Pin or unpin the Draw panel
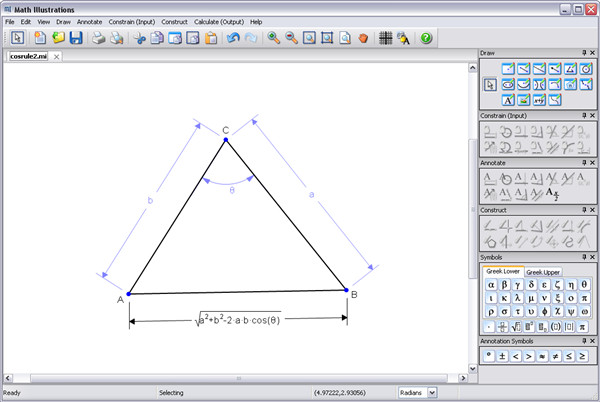600x402 pixels. [583, 50]
